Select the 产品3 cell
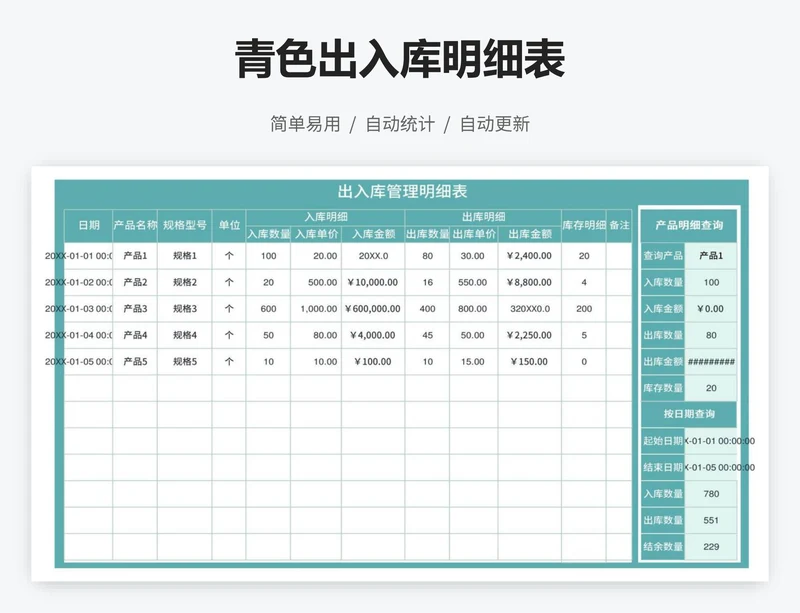Viewport: 800px width, 613px height. coord(135,309)
